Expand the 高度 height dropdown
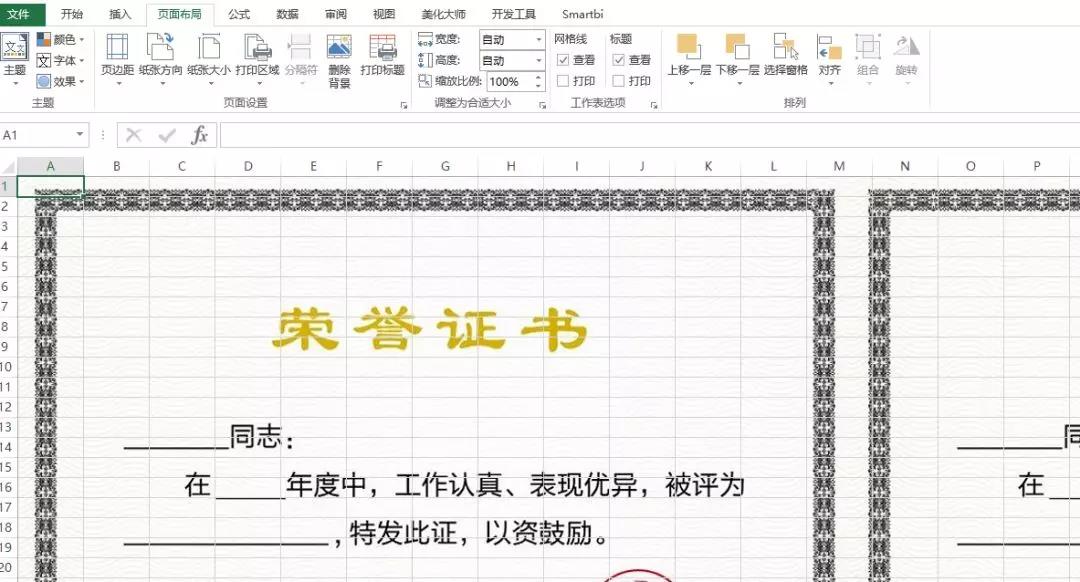Screen dimensions: 1080x582 537,61
